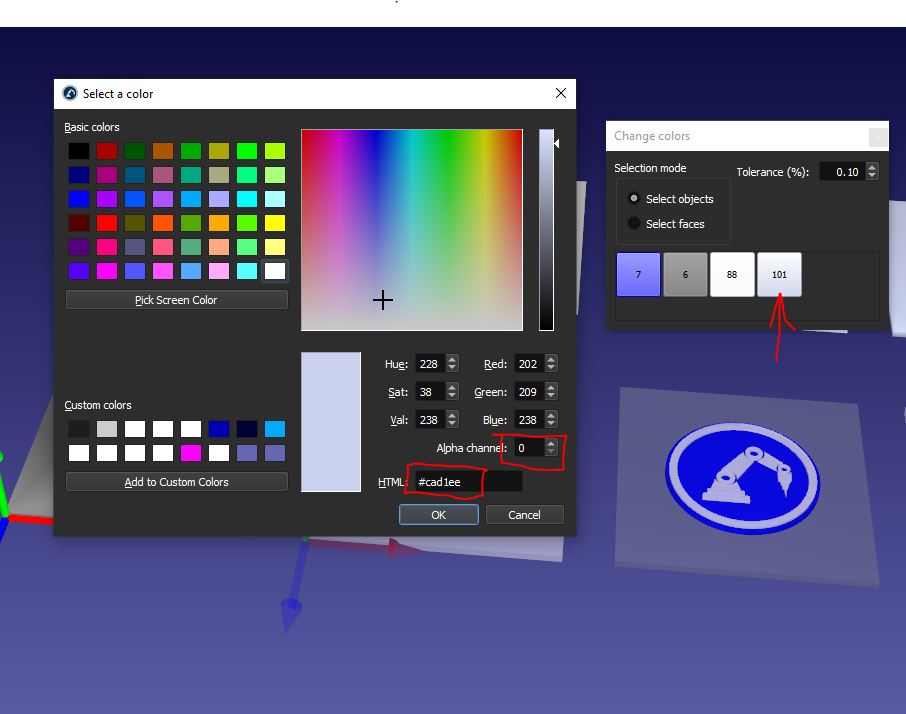Viewport: 906px width, 714px height.
Task: Cancel the color selection dialog
Action: pyautogui.click(x=524, y=515)
